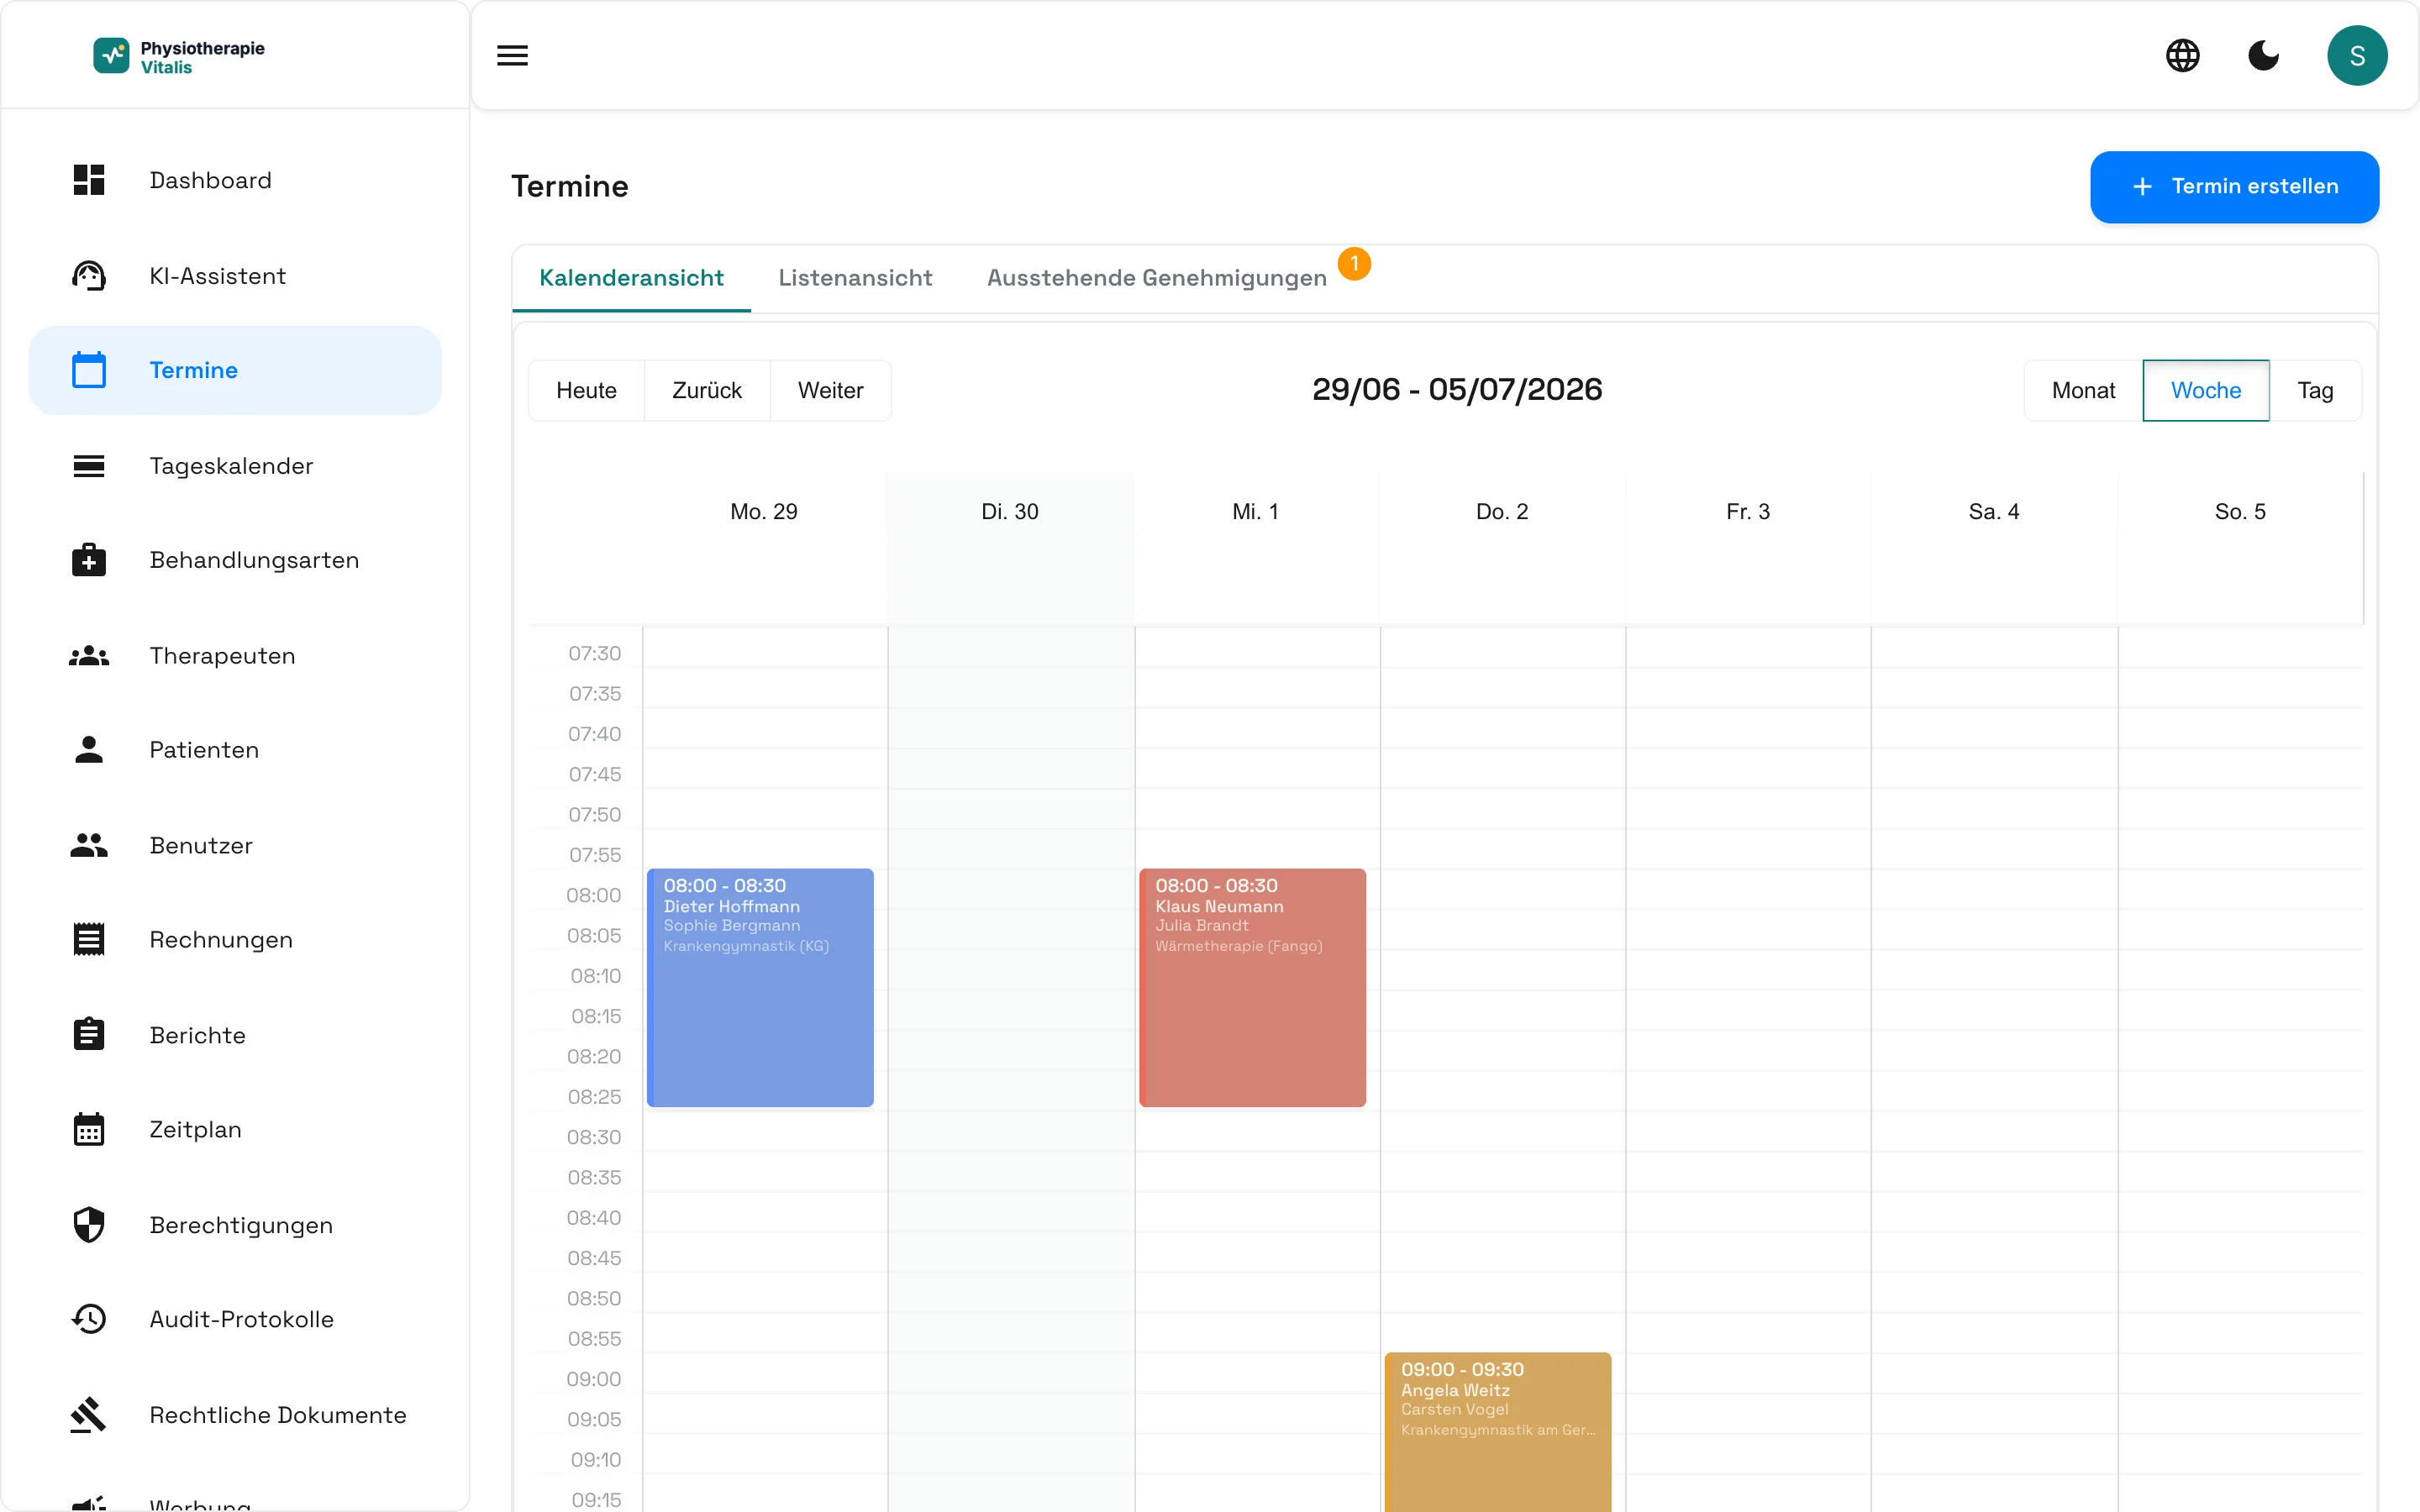Open language selection globe icon
This screenshot has width=2420, height=1512.
point(2183,56)
